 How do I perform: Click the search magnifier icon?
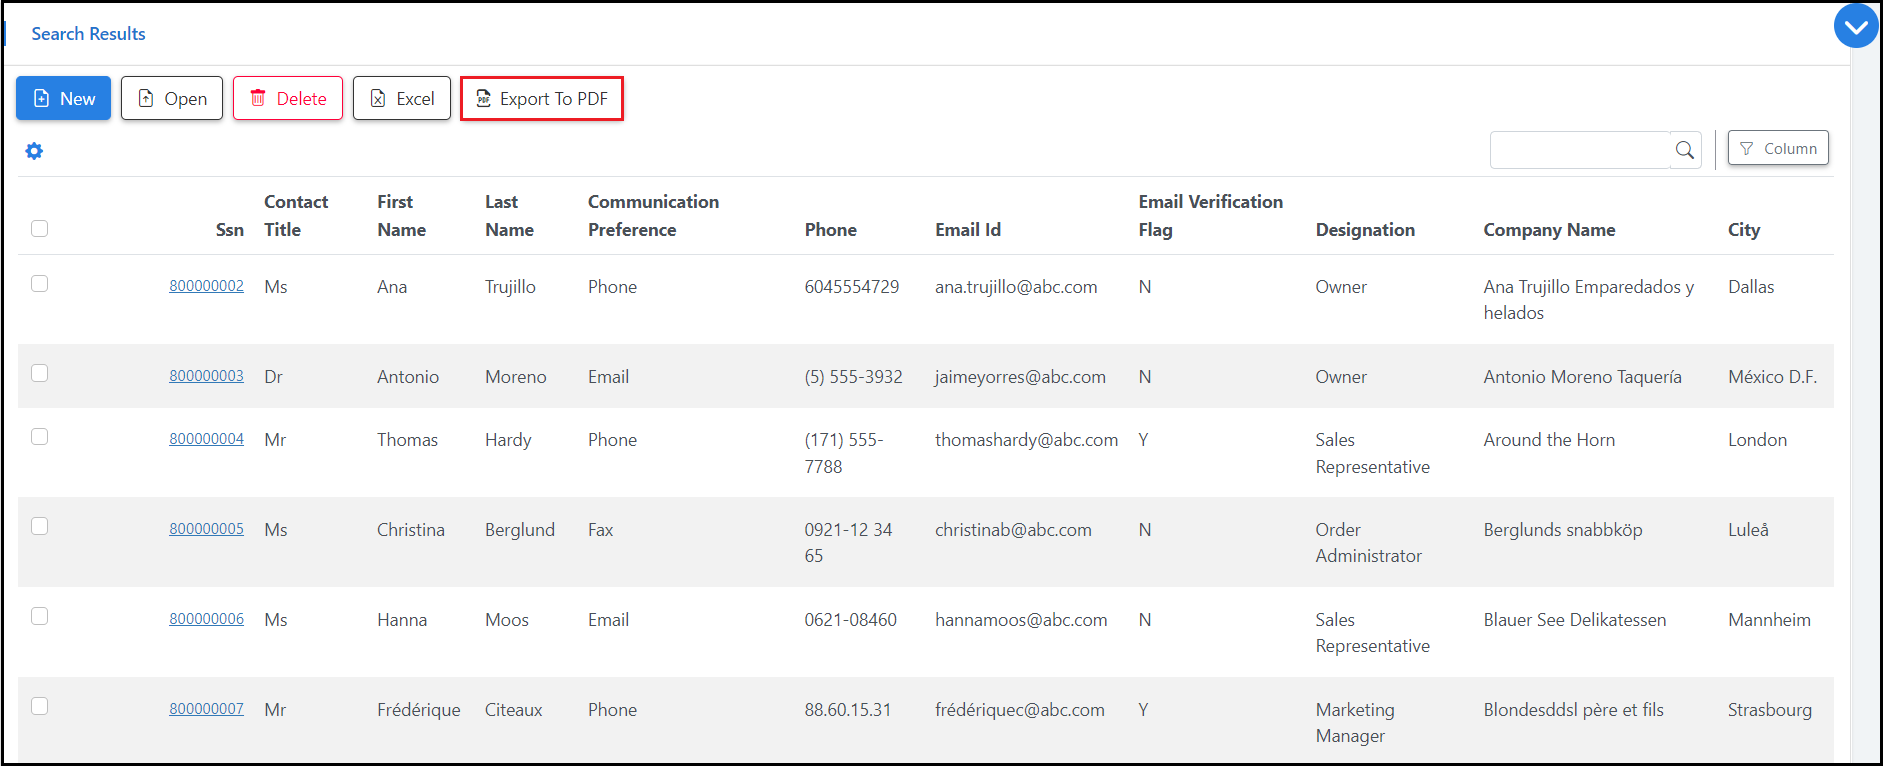(x=1685, y=150)
